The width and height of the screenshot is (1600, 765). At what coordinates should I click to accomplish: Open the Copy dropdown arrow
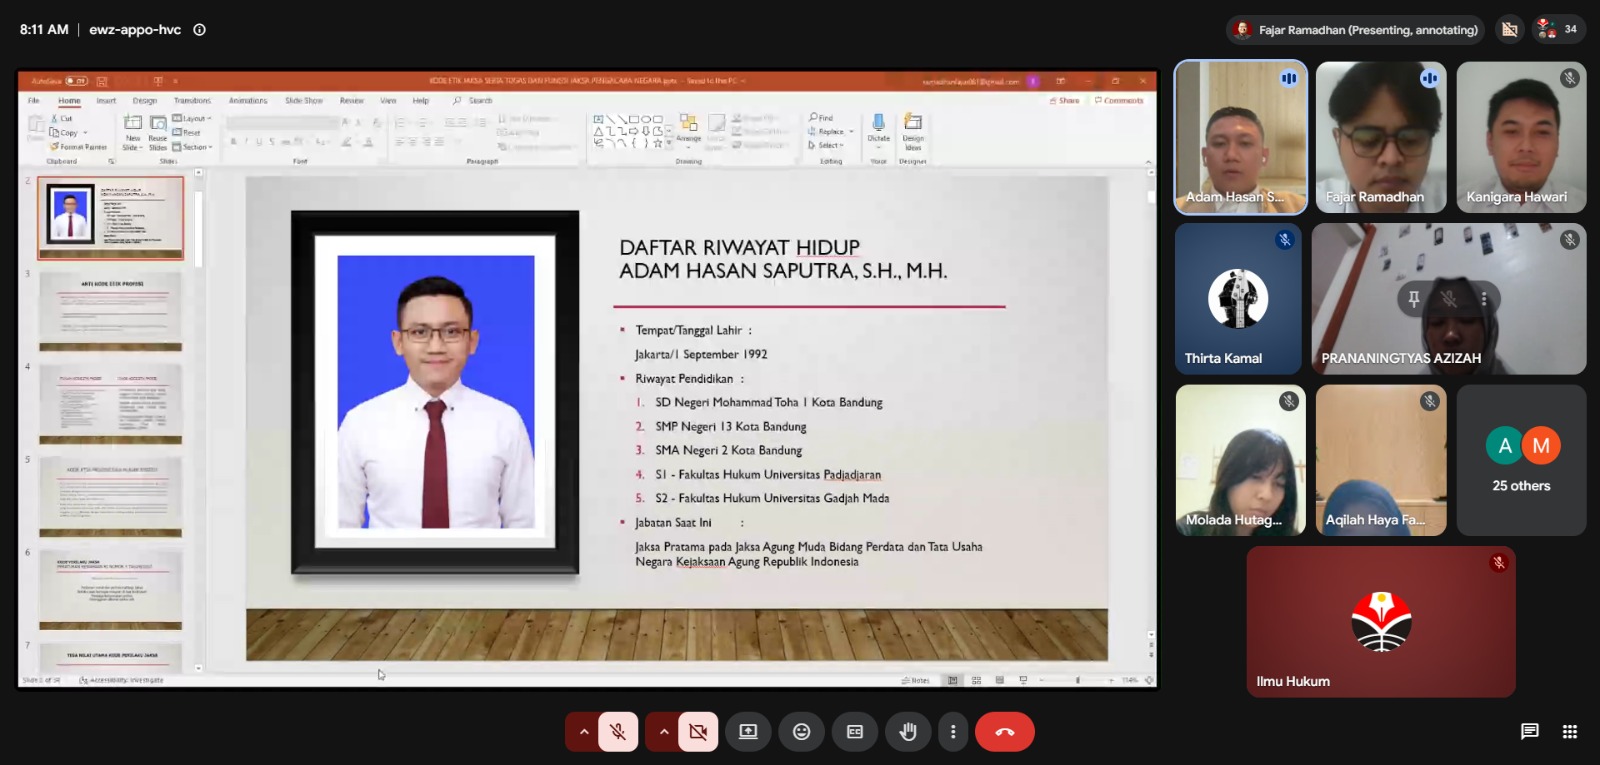pos(86,133)
